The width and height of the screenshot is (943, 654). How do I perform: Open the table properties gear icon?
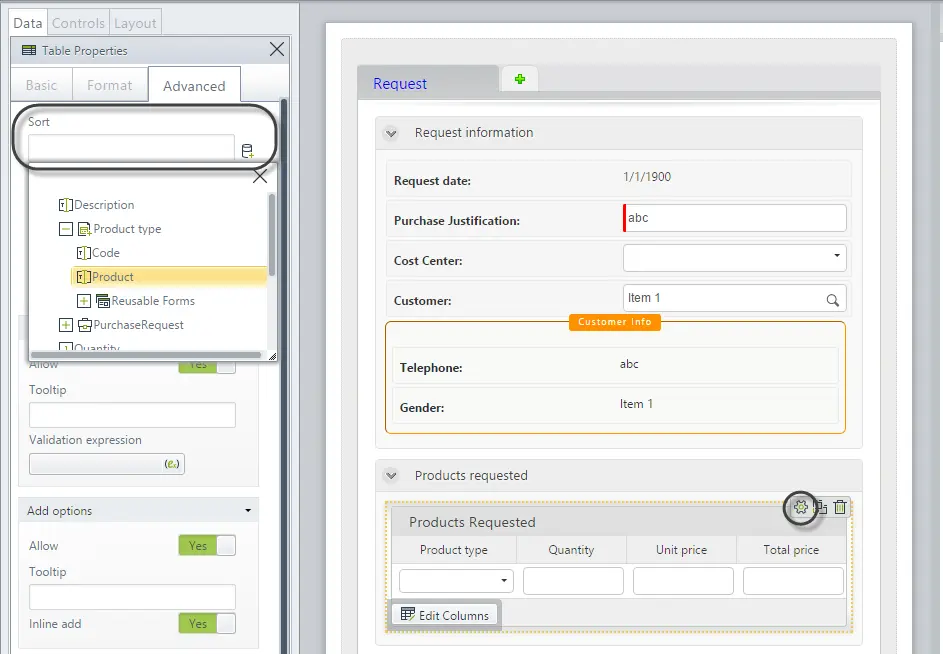click(800, 507)
